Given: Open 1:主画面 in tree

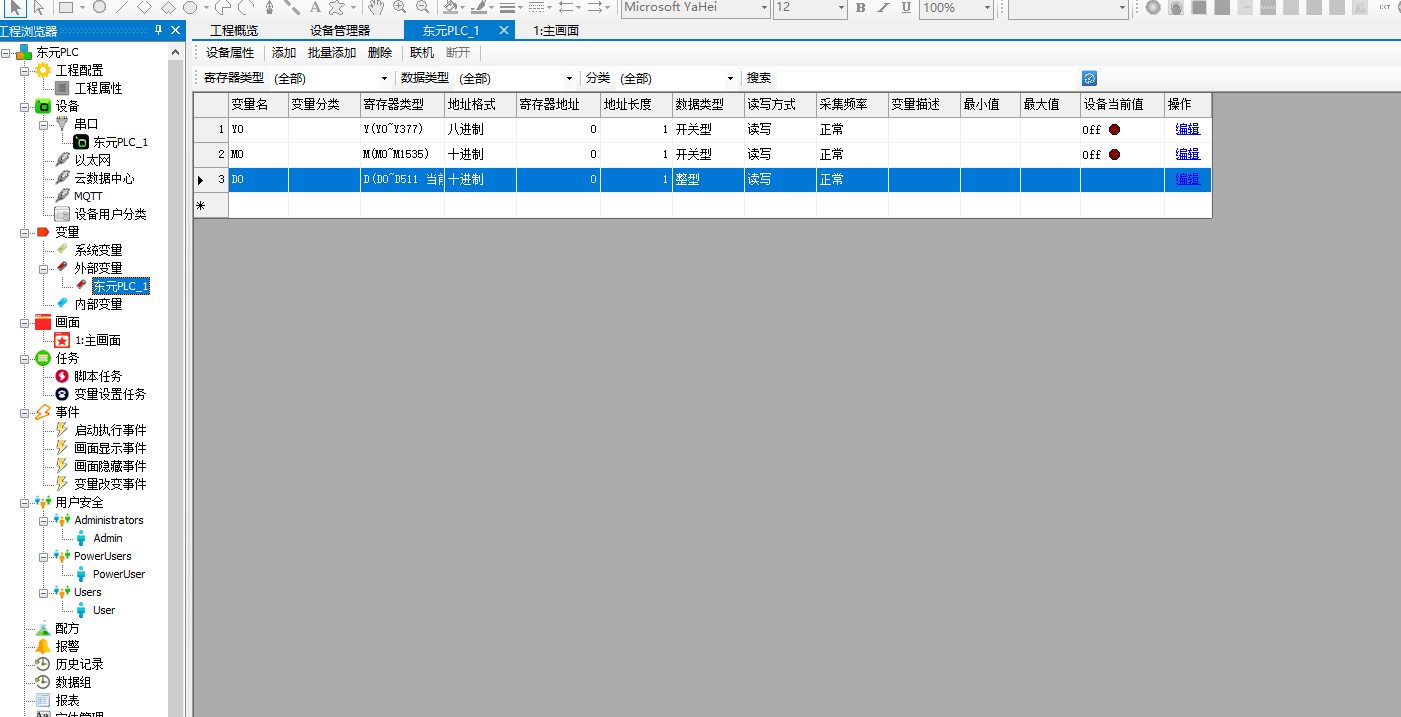Looking at the screenshot, I should pyautogui.click(x=97, y=340).
